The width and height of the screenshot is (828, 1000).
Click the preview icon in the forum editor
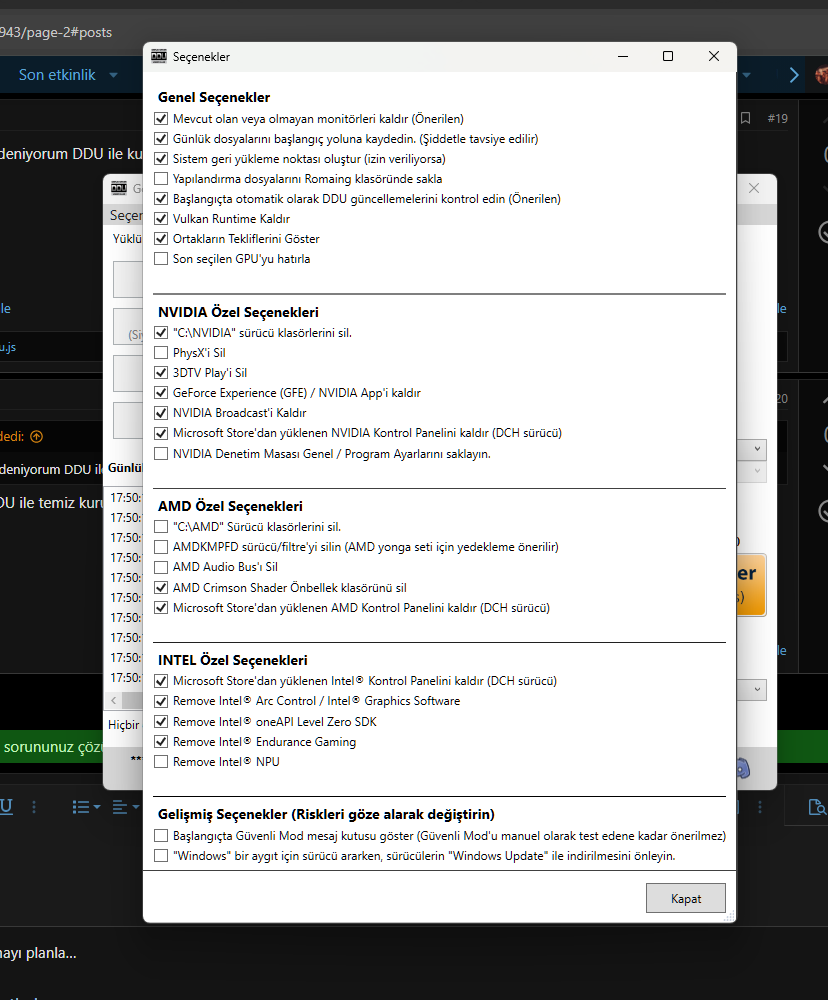[x=817, y=807]
